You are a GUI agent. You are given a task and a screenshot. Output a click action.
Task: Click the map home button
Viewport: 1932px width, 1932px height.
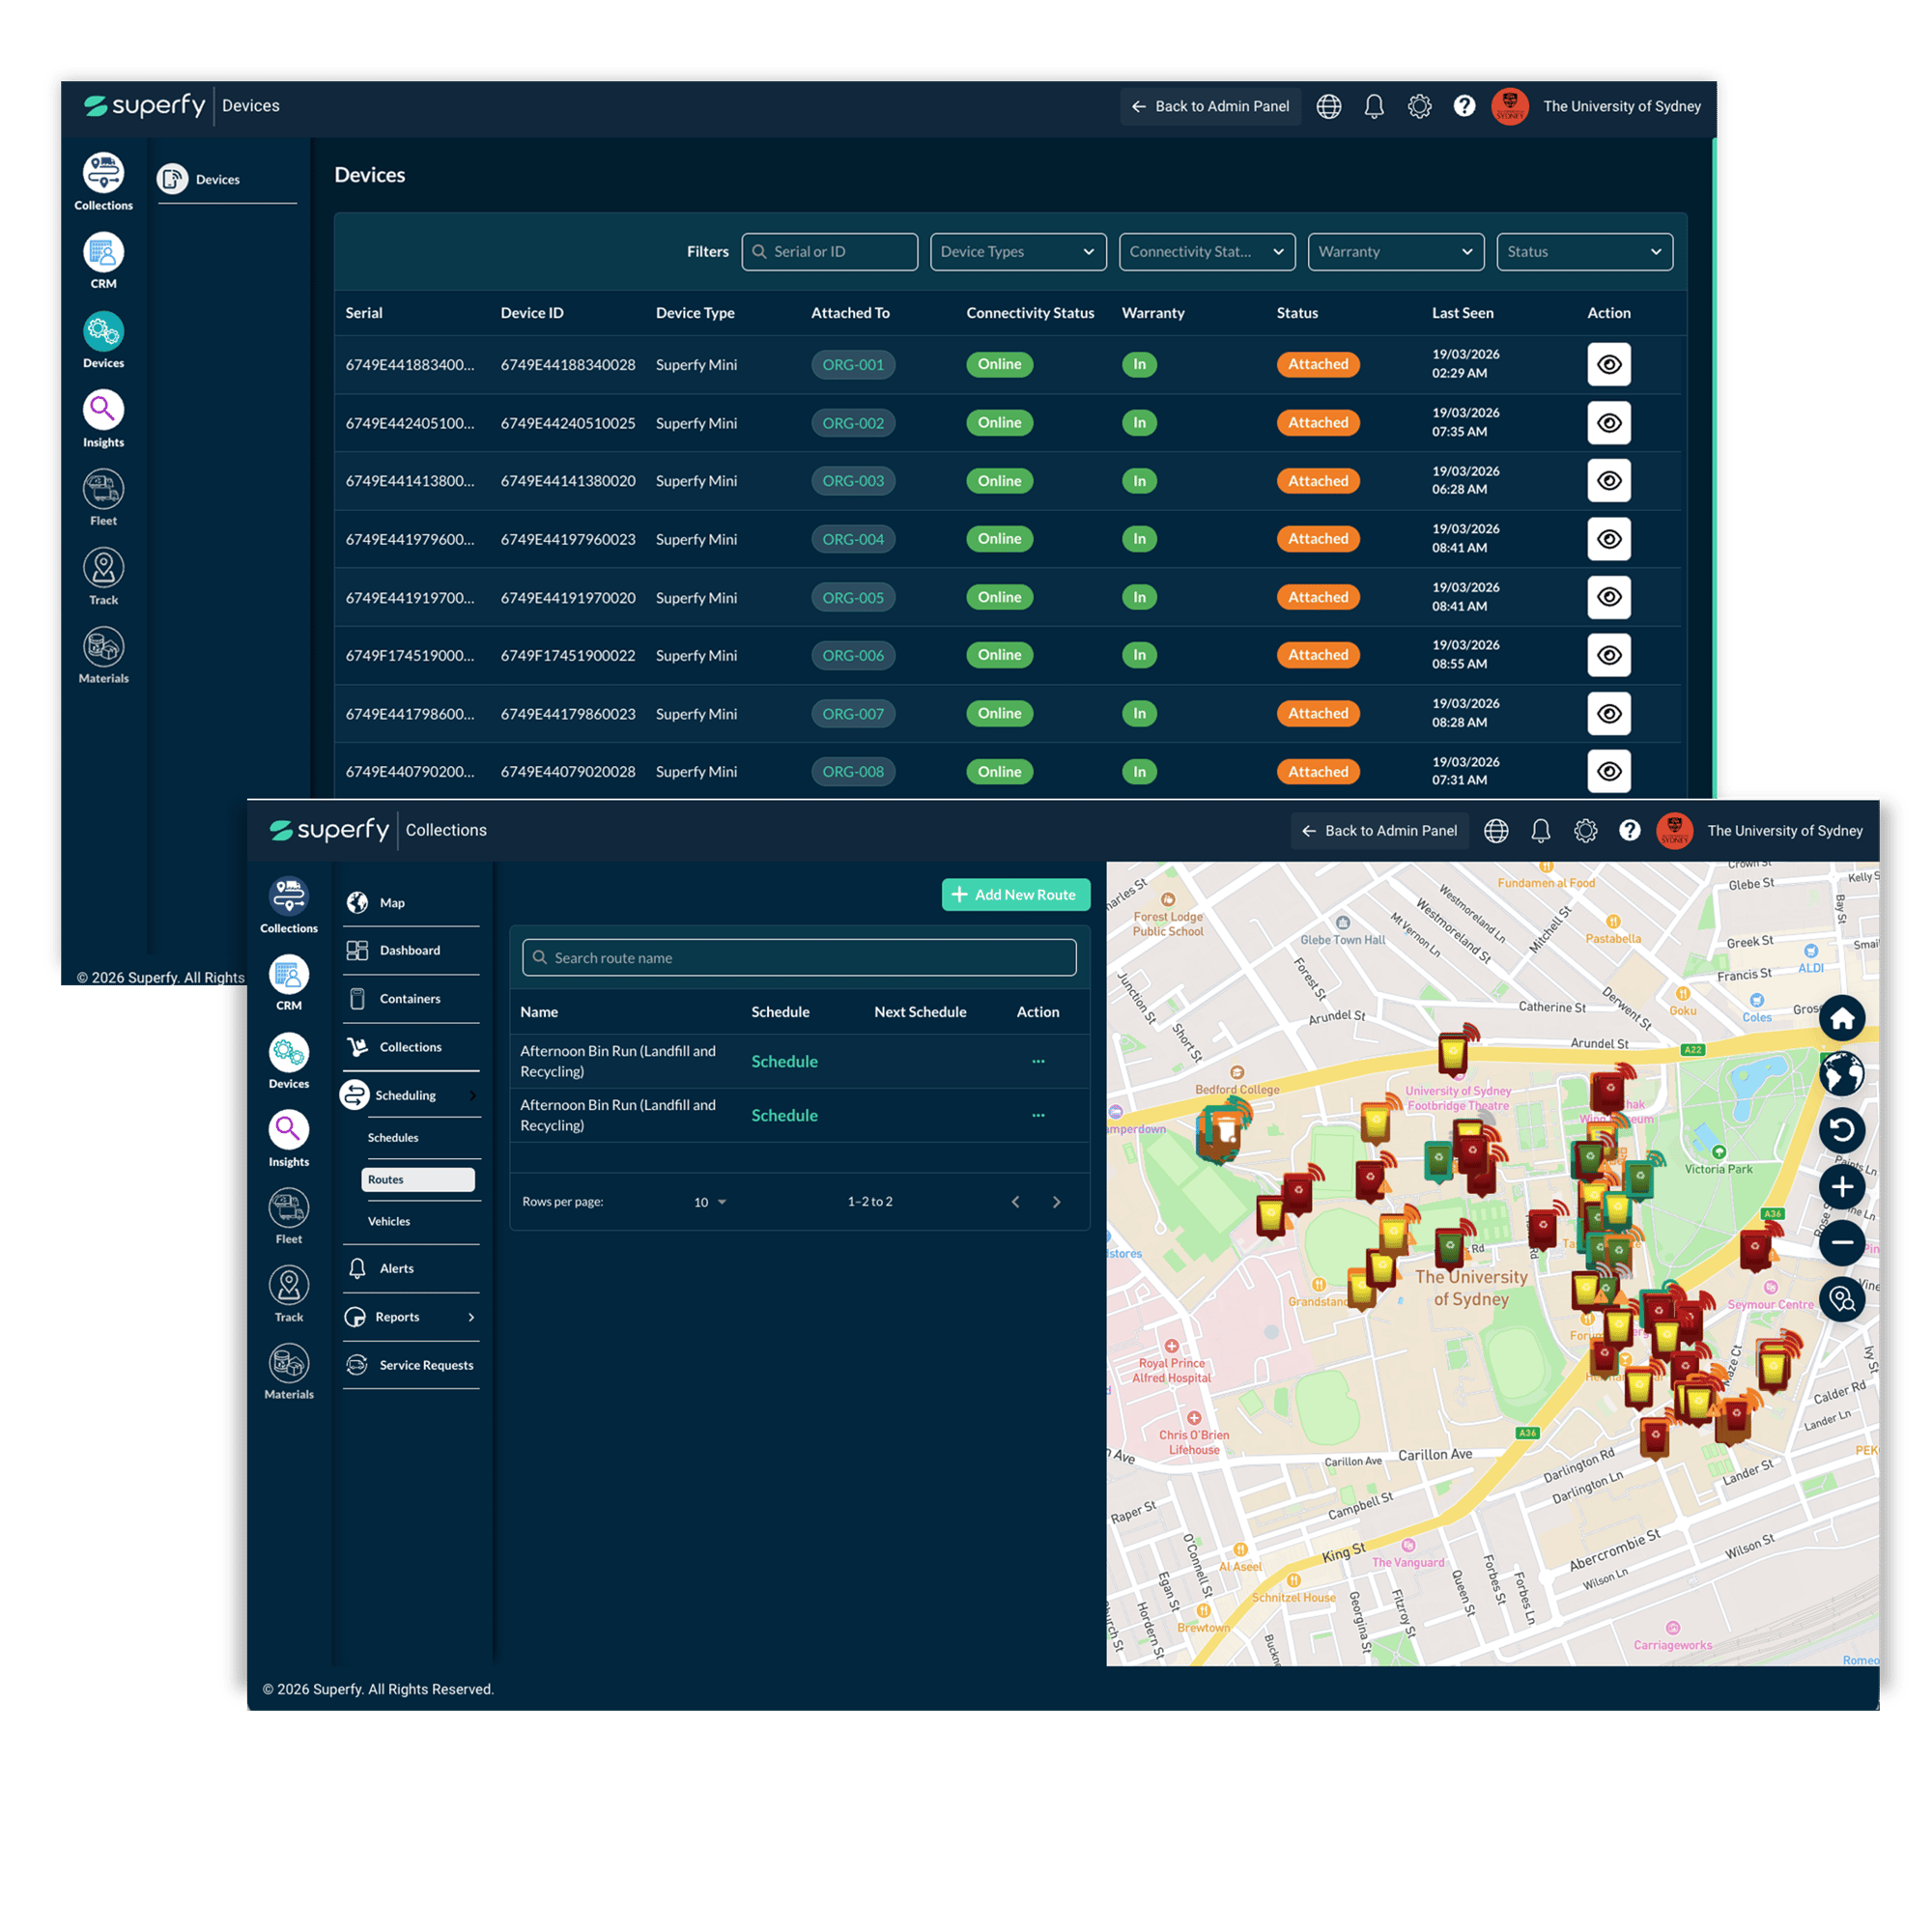pyautogui.click(x=1841, y=1019)
